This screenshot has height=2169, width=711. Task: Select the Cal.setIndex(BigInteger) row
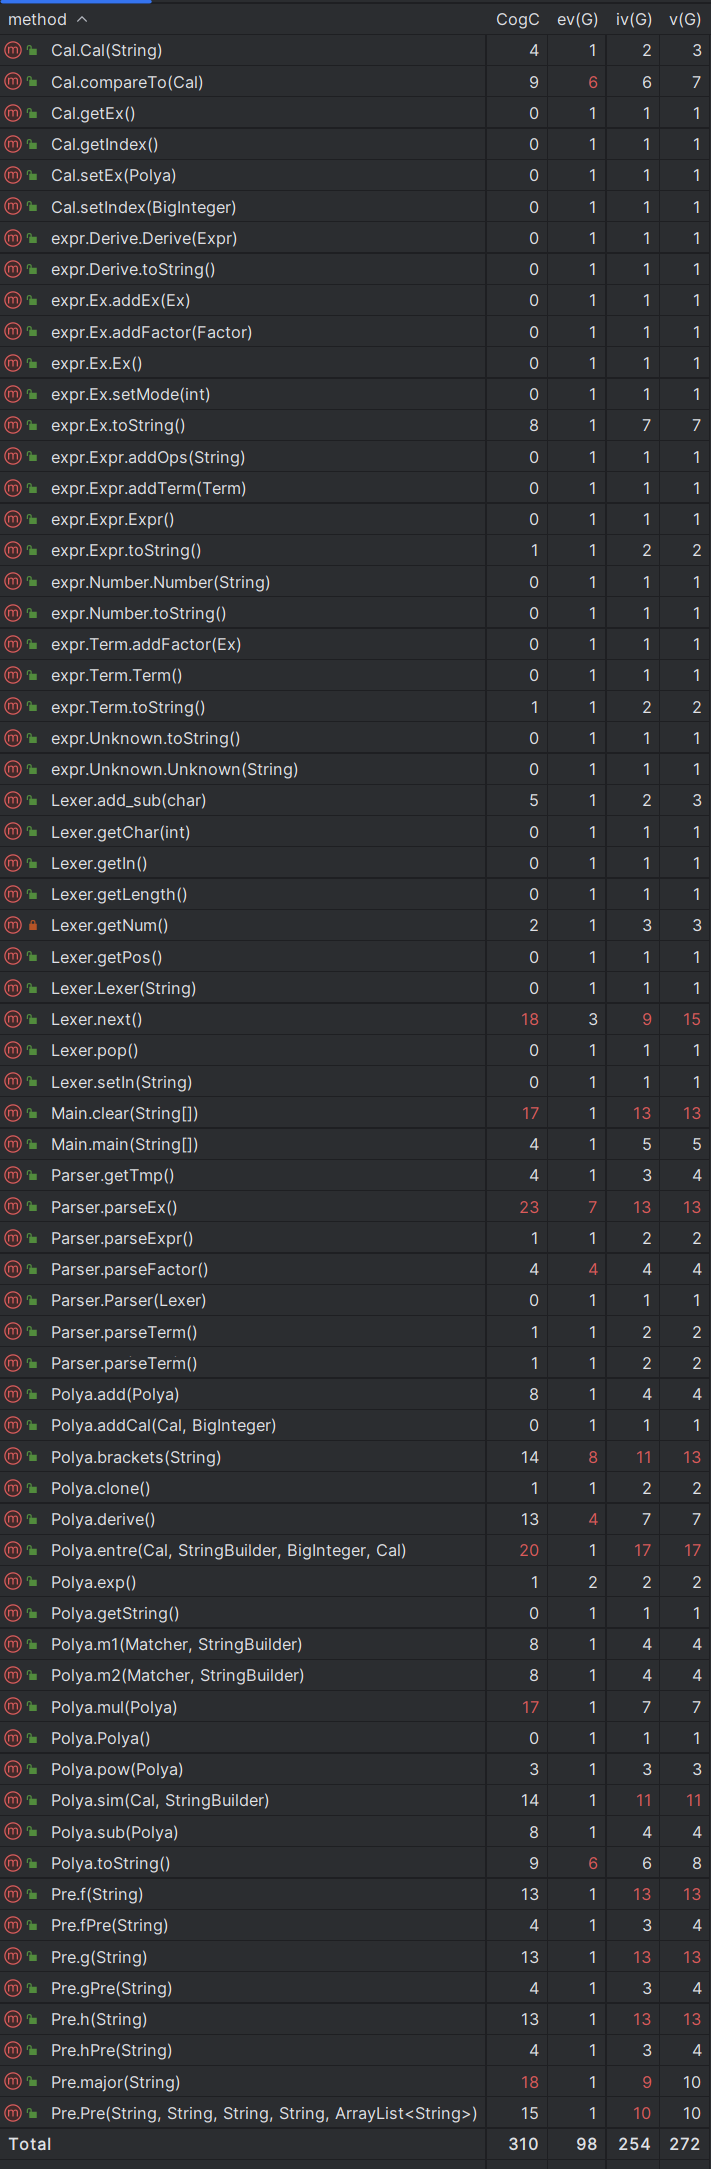355,207
